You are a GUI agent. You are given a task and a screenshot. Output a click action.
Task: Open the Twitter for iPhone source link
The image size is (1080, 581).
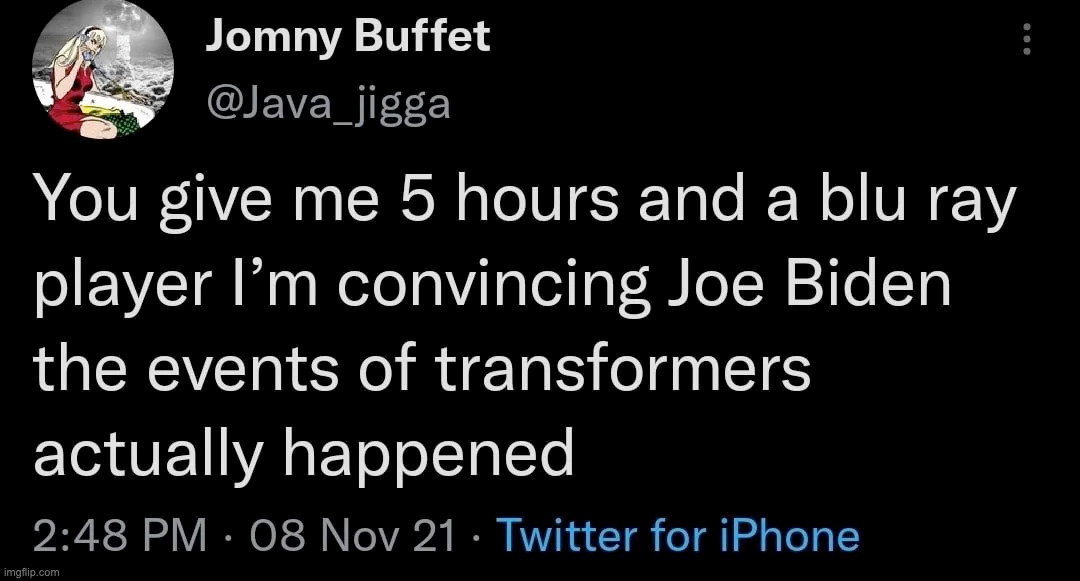point(678,537)
